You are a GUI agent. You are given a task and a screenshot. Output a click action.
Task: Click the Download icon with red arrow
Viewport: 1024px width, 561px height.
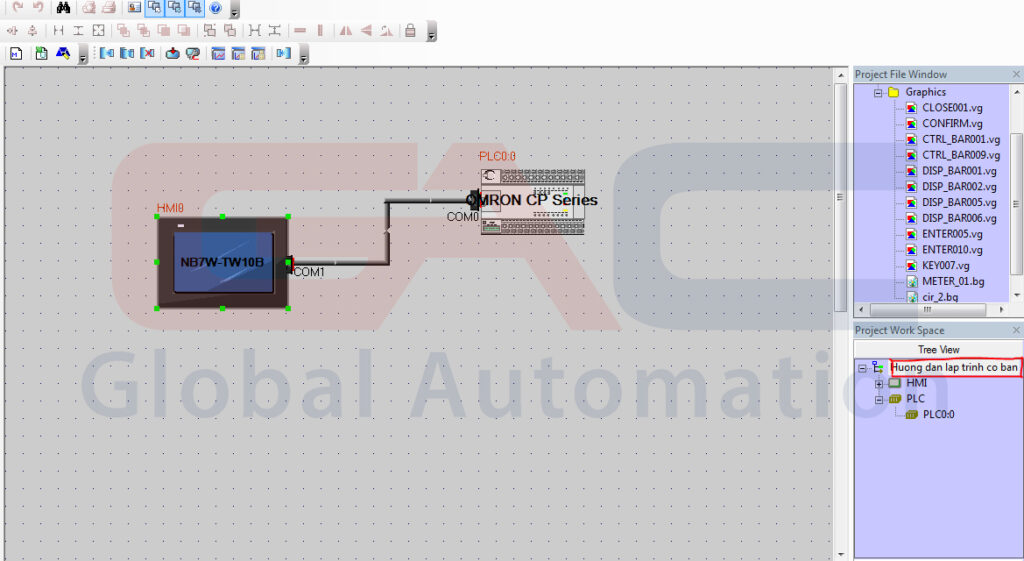coord(172,54)
